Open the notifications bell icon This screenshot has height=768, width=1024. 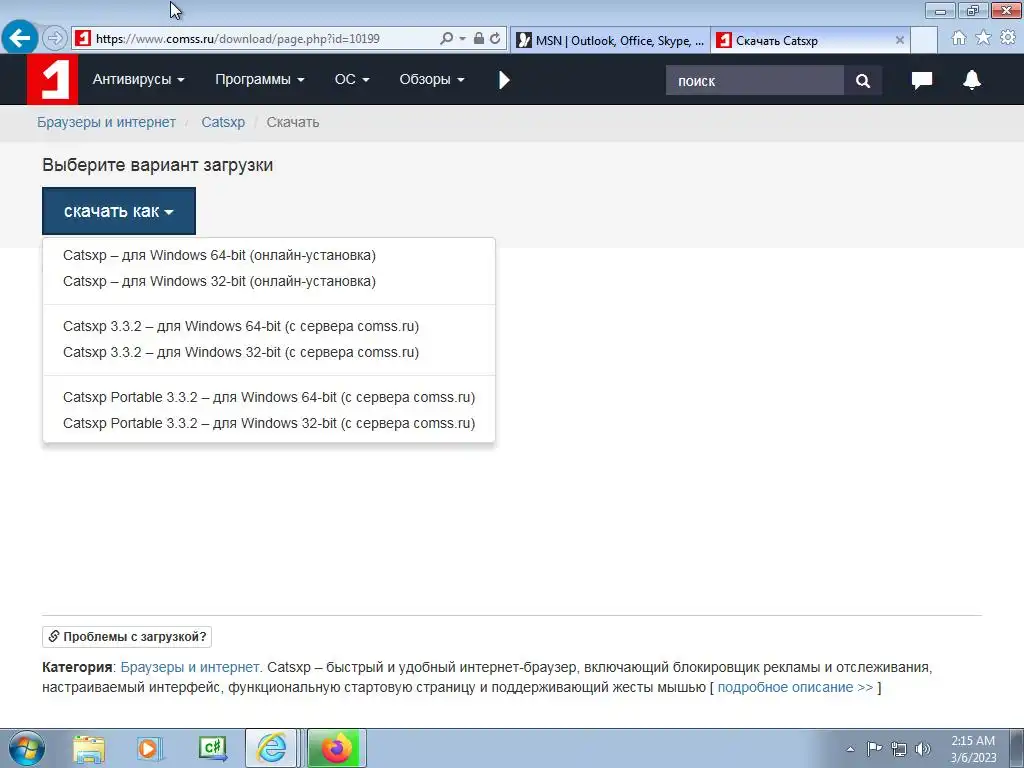pos(972,80)
